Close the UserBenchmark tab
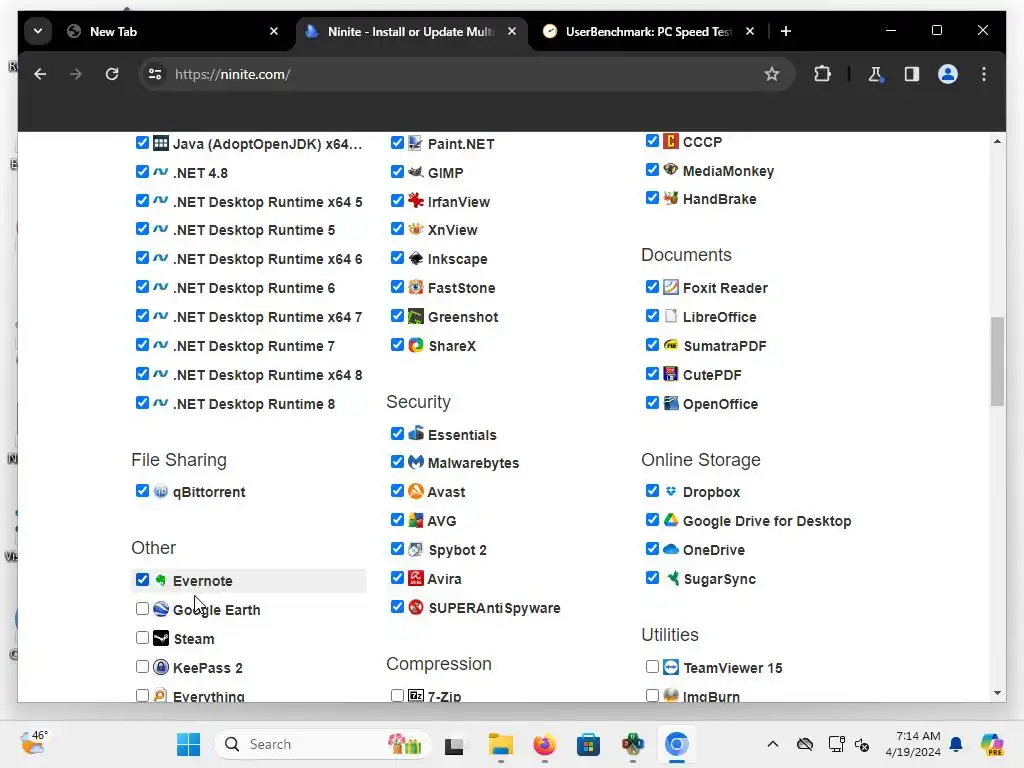The height and width of the screenshot is (768, 1024). point(750,31)
